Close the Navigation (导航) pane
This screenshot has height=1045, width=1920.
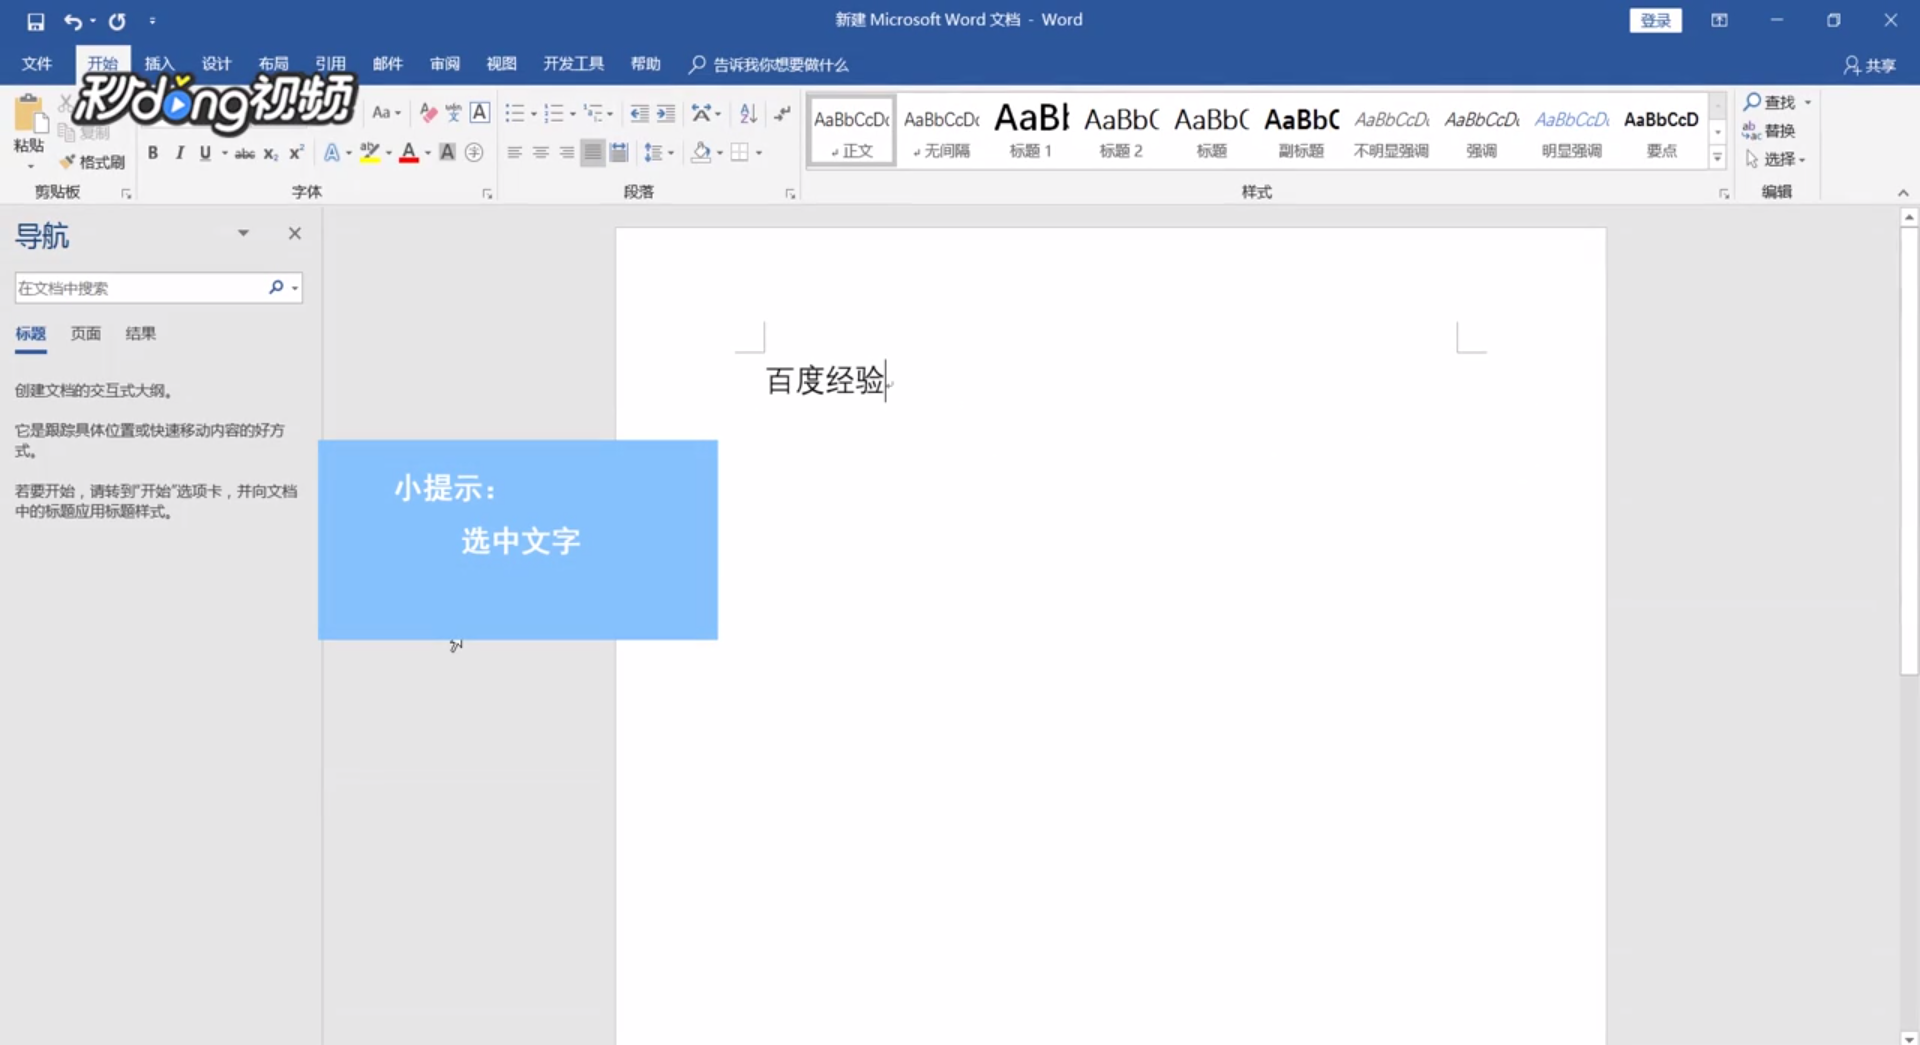tap(294, 233)
